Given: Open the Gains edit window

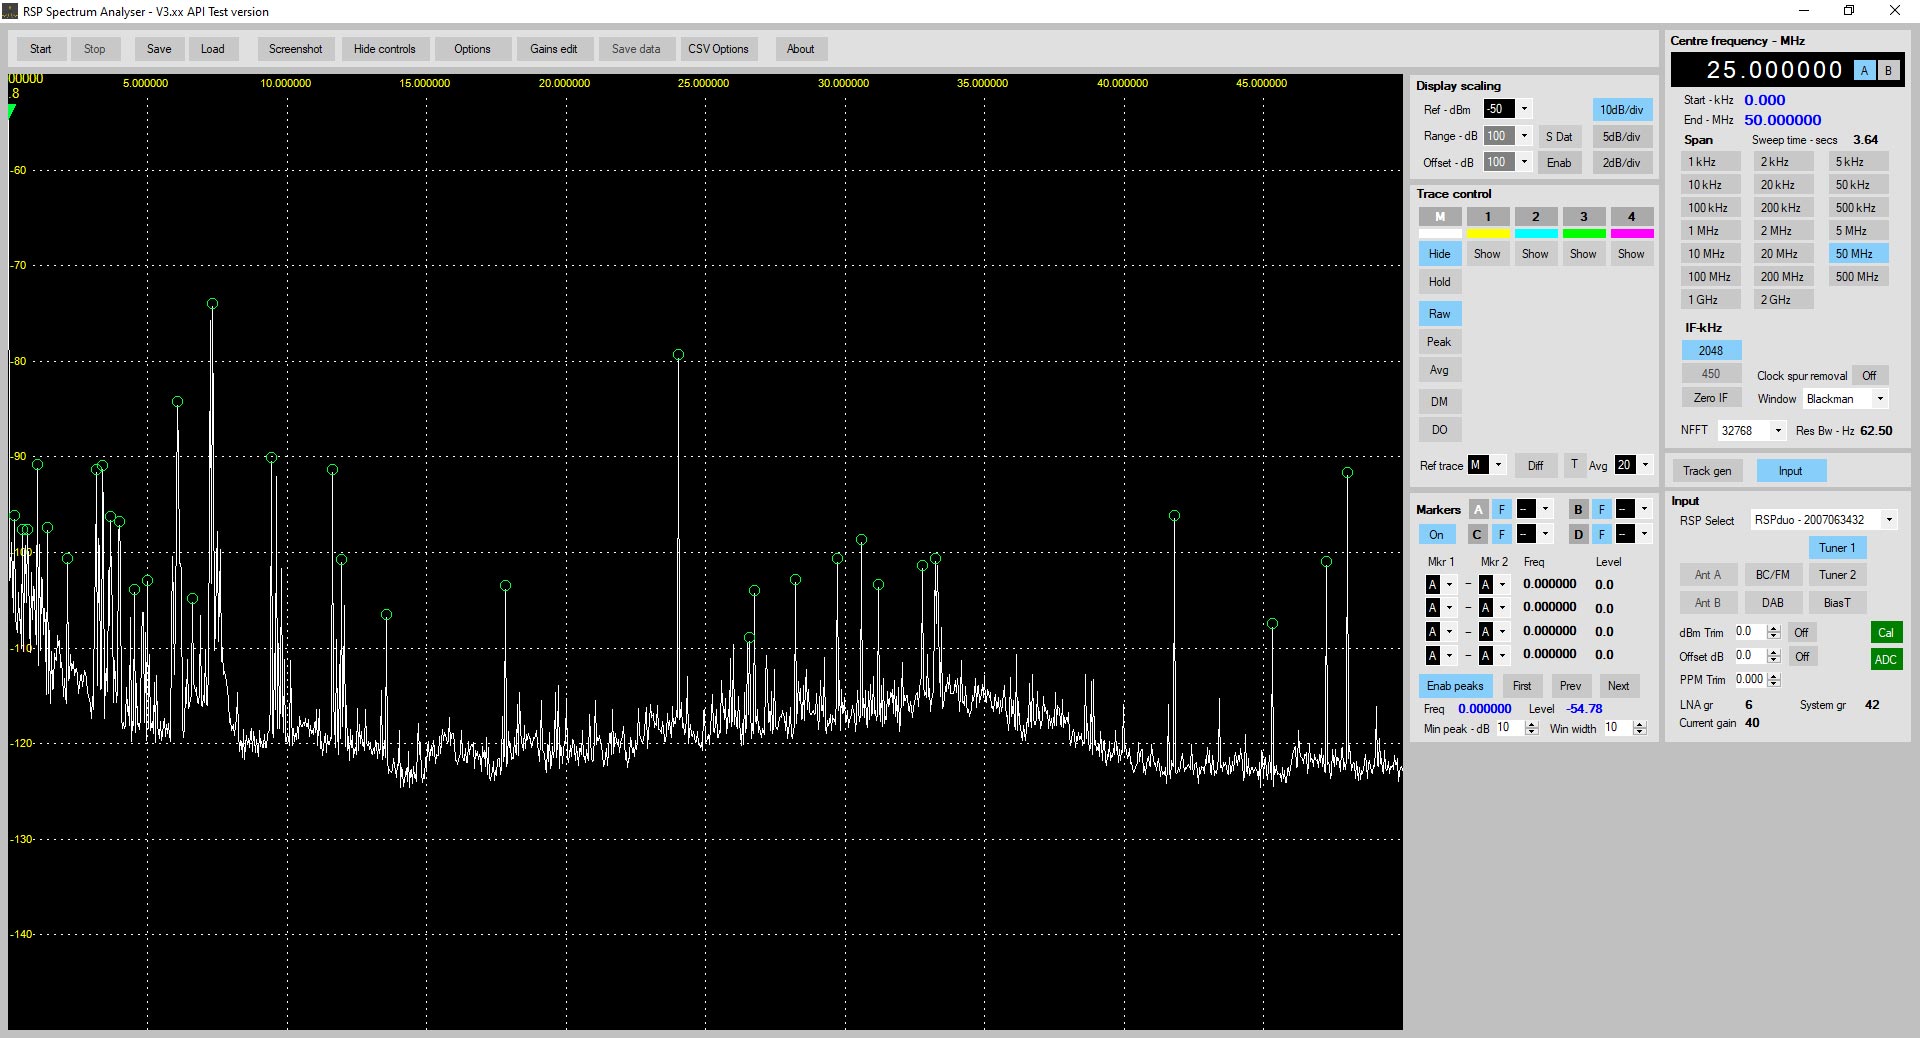Looking at the screenshot, I should click(x=553, y=49).
